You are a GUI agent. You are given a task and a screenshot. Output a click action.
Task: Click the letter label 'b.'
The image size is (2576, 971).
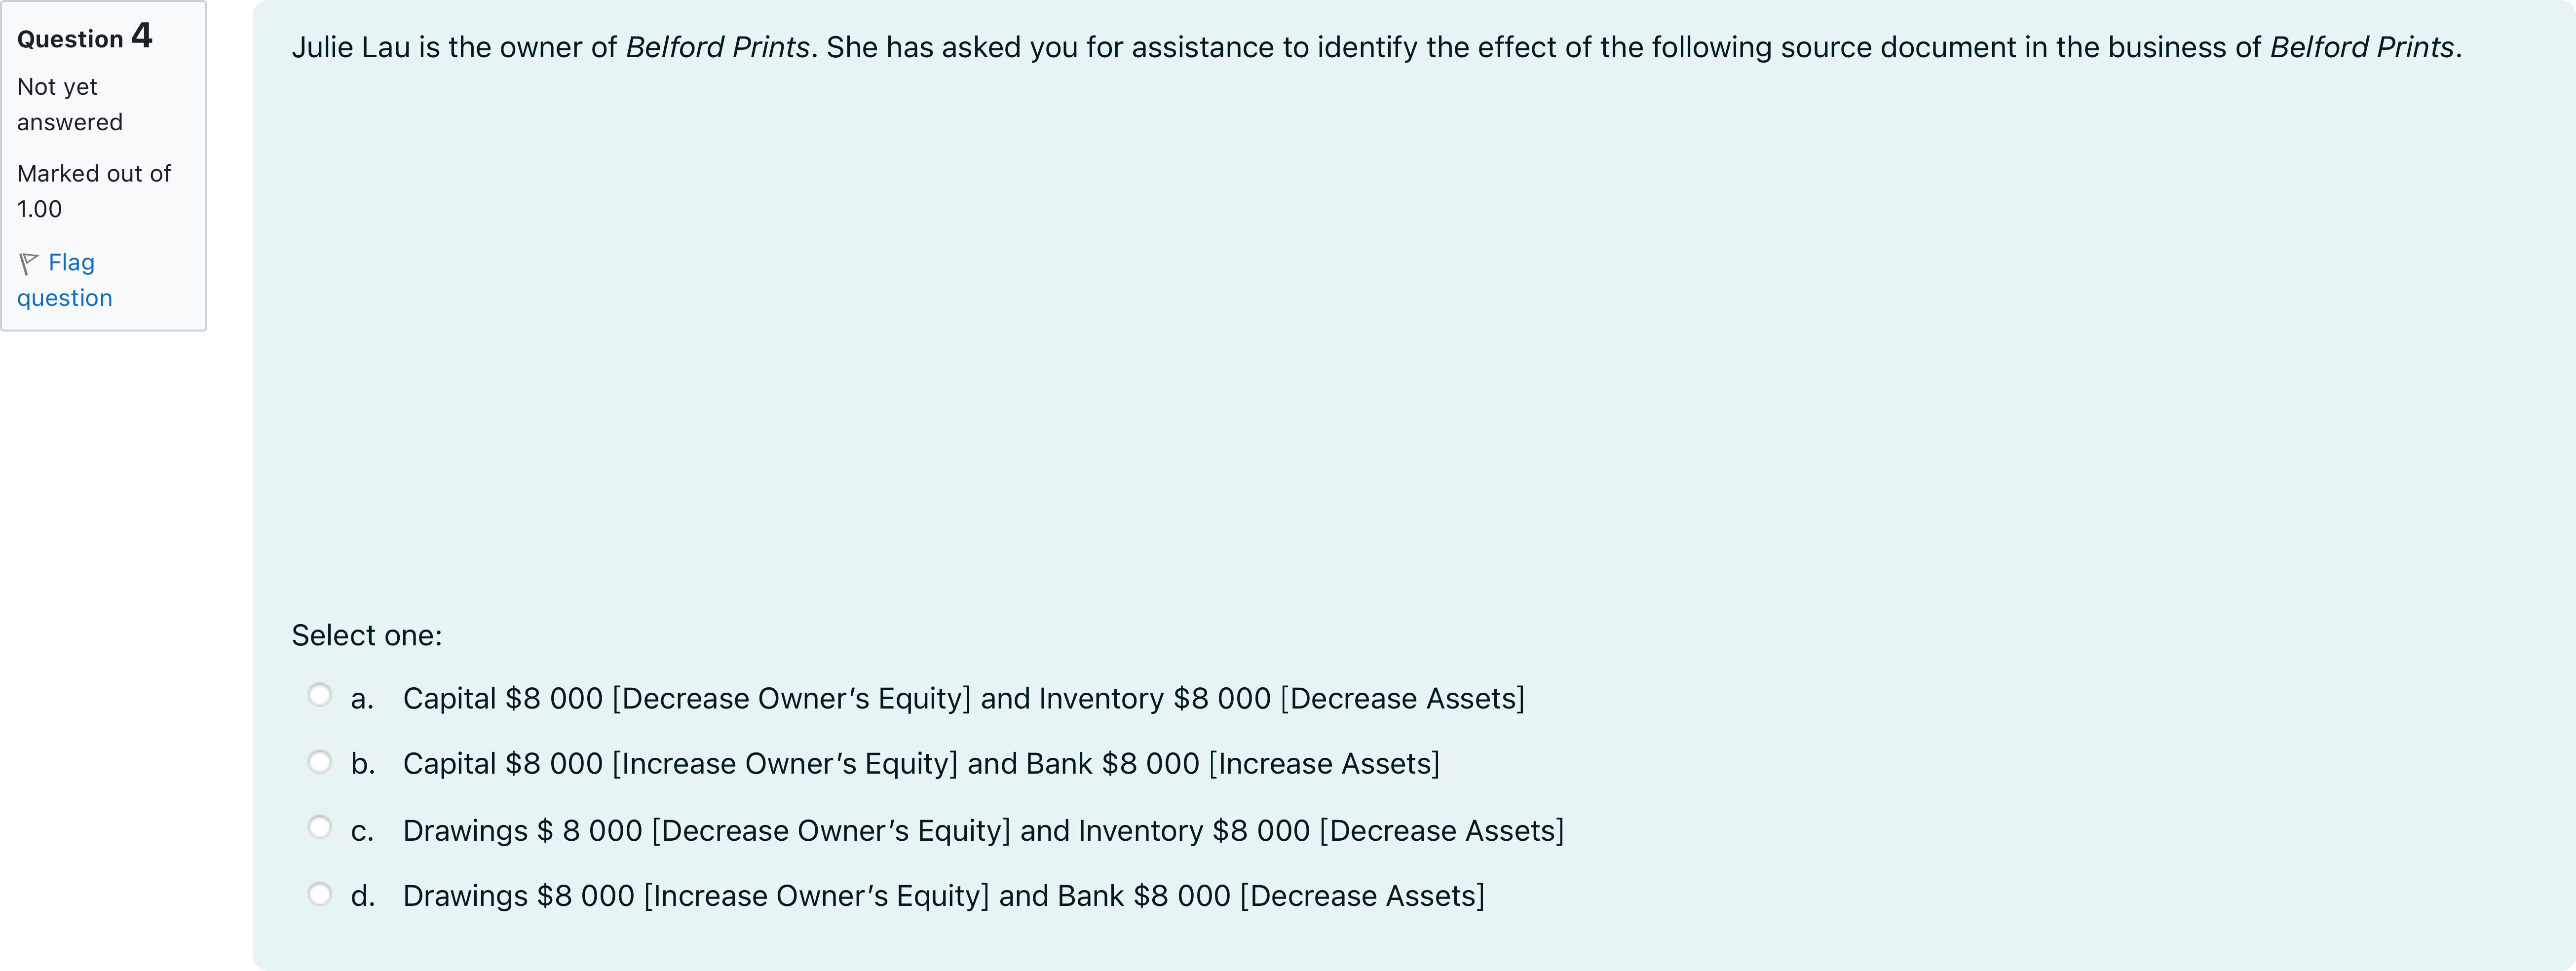point(363,764)
